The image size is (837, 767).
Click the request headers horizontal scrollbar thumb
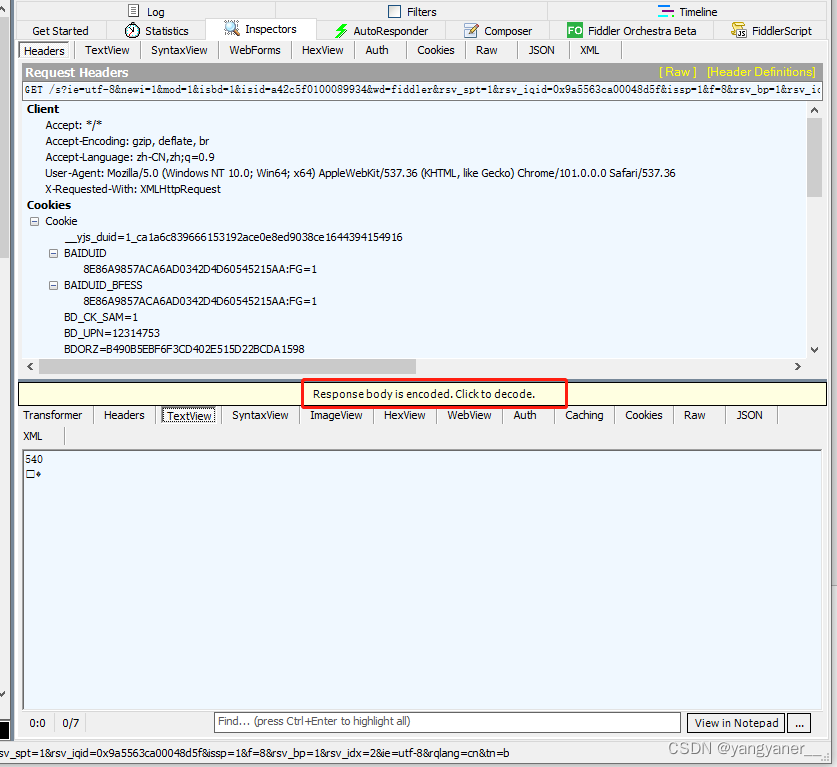(x=227, y=367)
